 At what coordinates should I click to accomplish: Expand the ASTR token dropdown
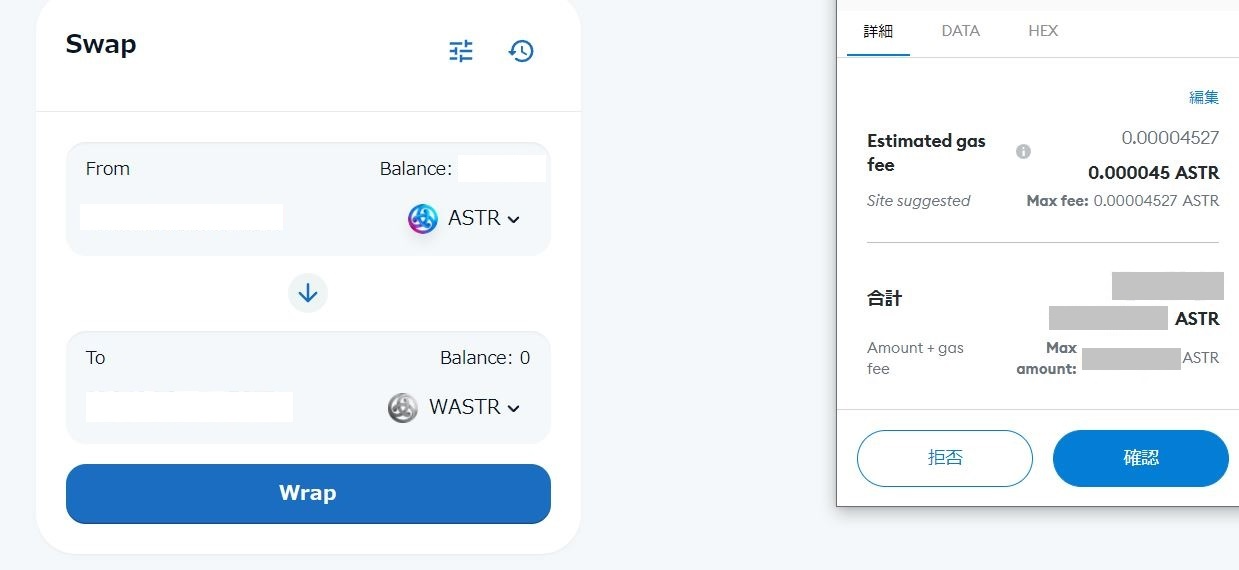pos(465,218)
